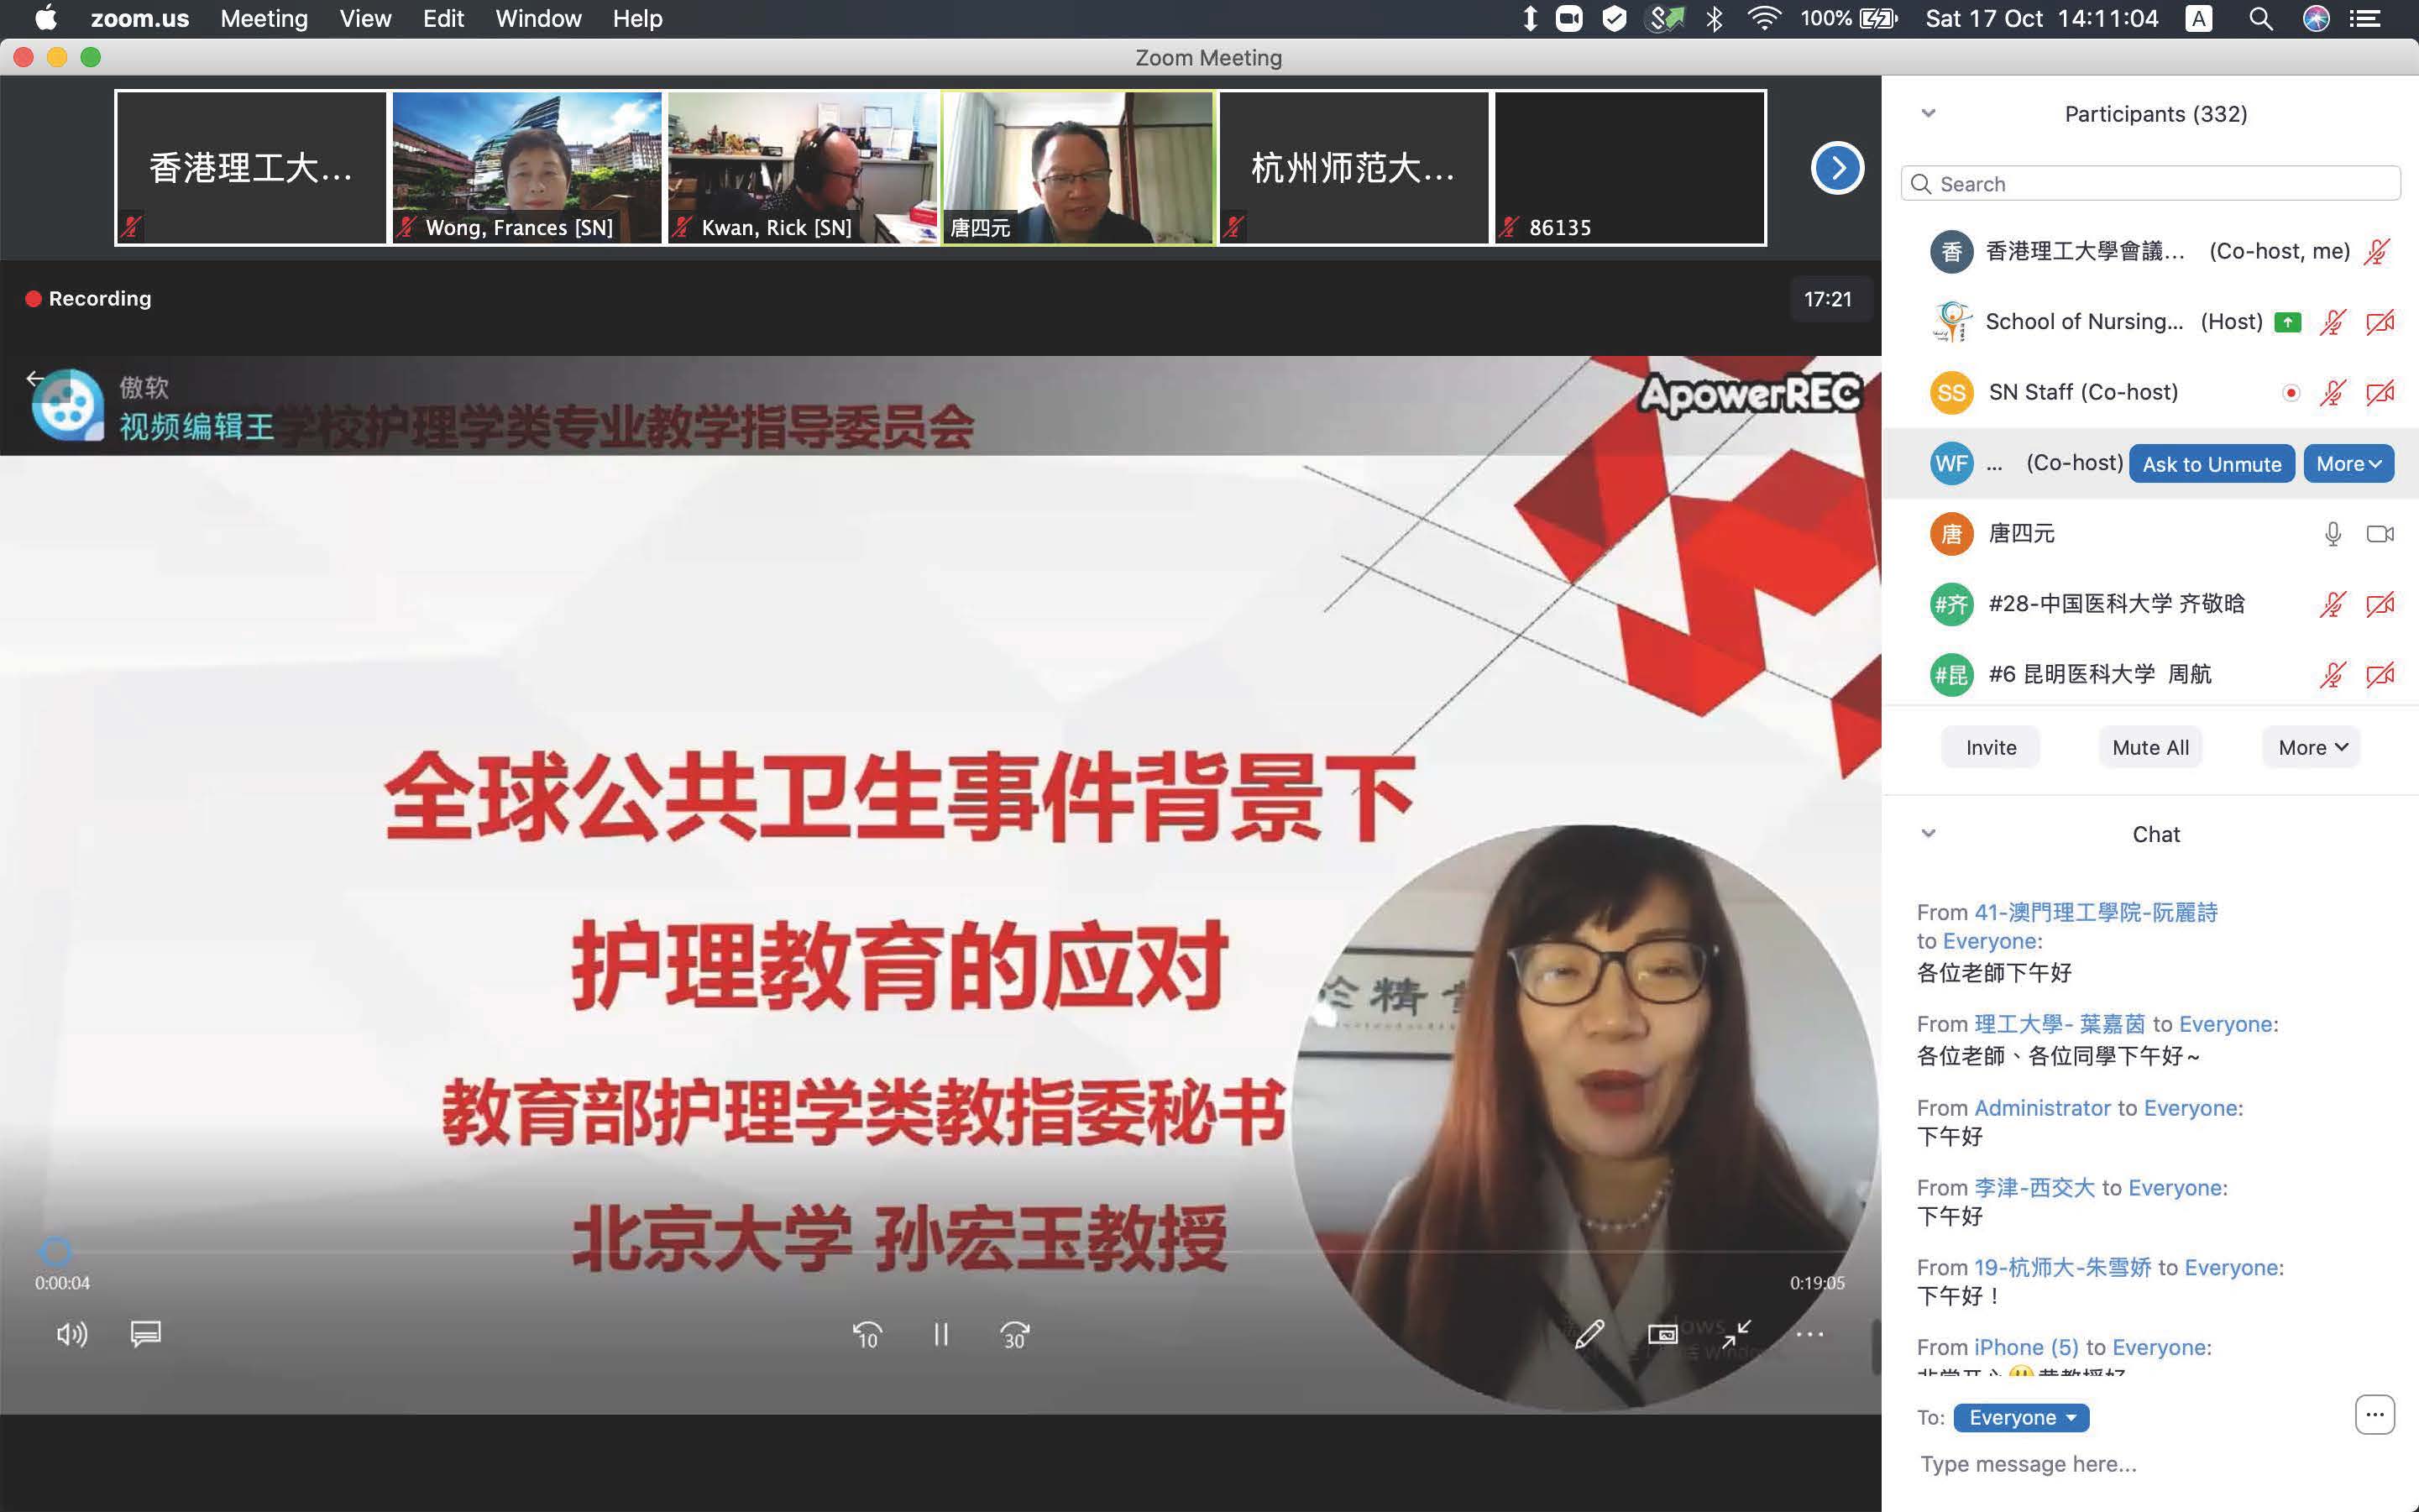Click the video player volume speaker icon
The width and height of the screenshot is (2419, 1512).
pos(72,1334)
